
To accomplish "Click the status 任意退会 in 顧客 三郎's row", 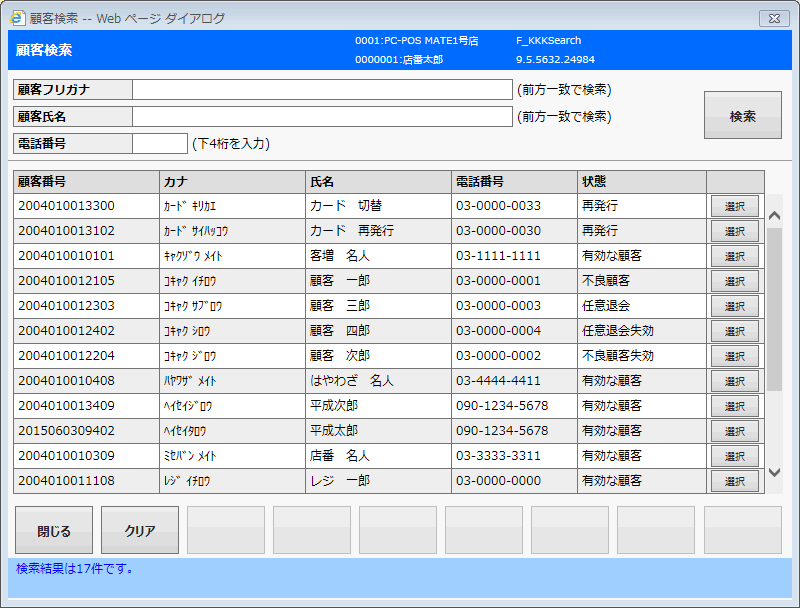I will pyautogui.click(x=606, y=306).
